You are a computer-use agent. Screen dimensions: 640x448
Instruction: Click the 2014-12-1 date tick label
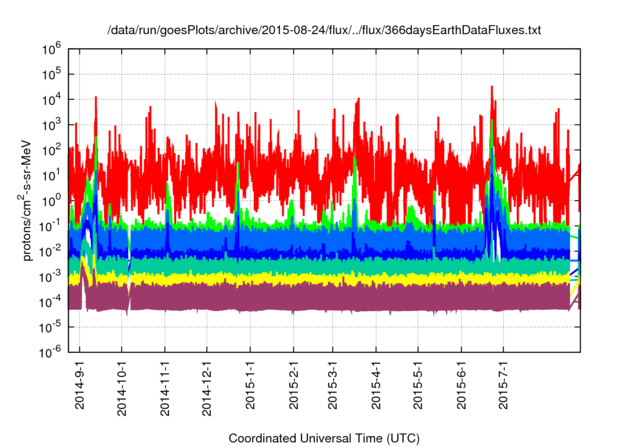pyautogui.click(x=207, y=383)
